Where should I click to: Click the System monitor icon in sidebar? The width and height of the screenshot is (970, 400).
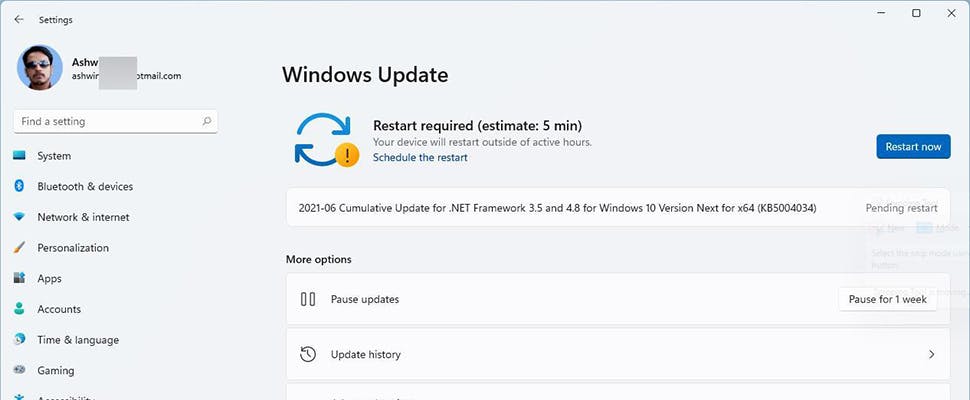pos(19,156)
